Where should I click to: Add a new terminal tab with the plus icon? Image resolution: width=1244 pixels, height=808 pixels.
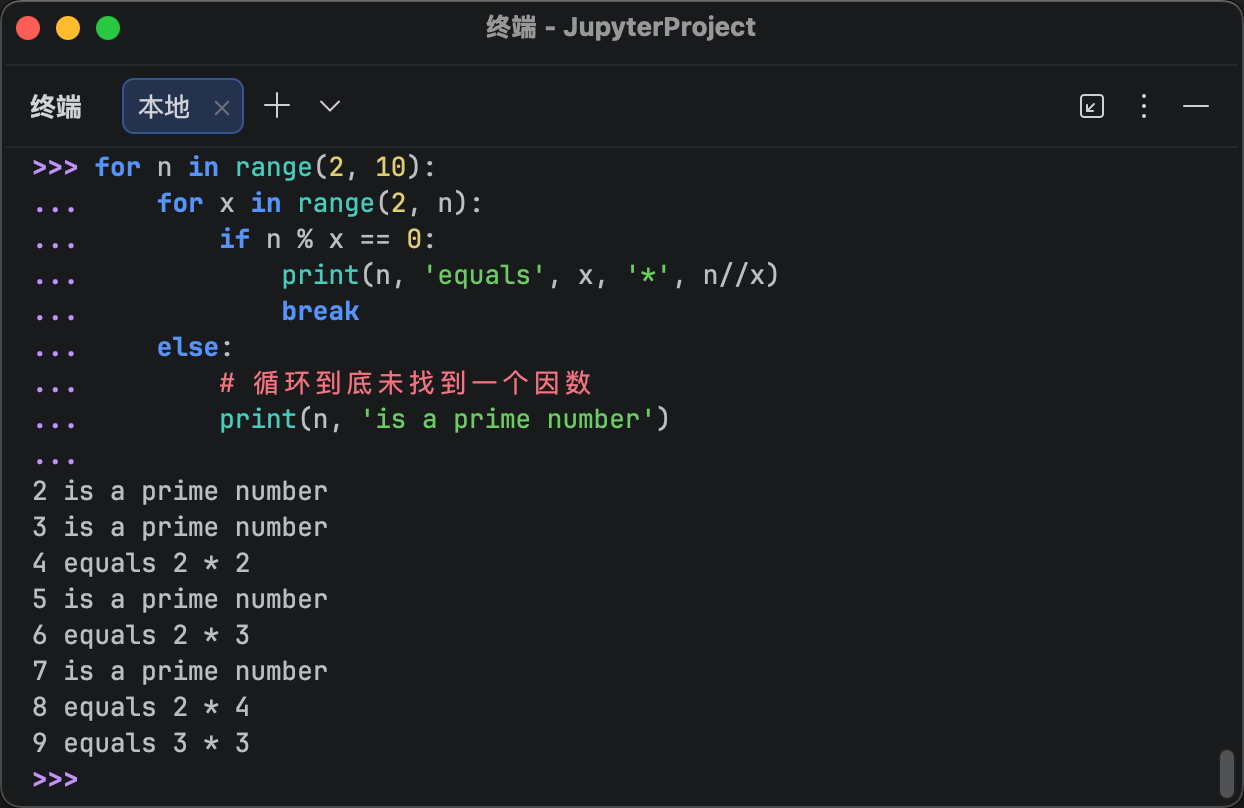coord(277,106)
